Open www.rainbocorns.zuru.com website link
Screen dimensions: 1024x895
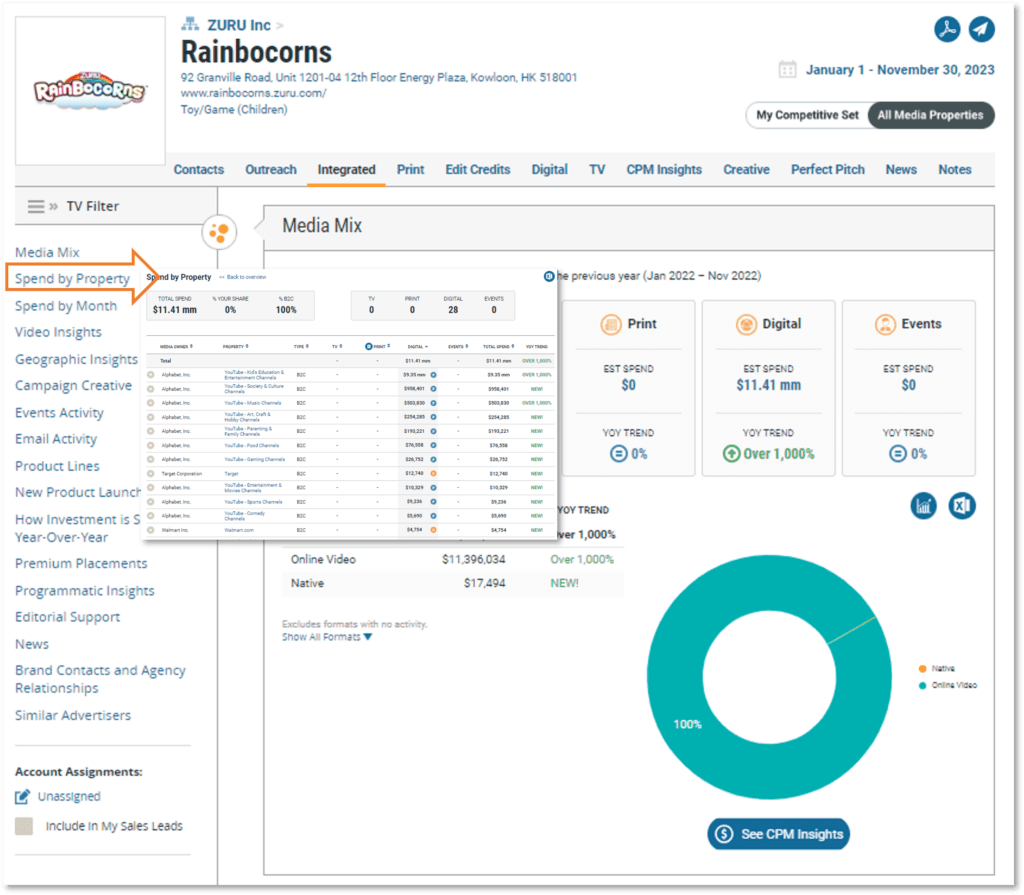tap(253, 93)
